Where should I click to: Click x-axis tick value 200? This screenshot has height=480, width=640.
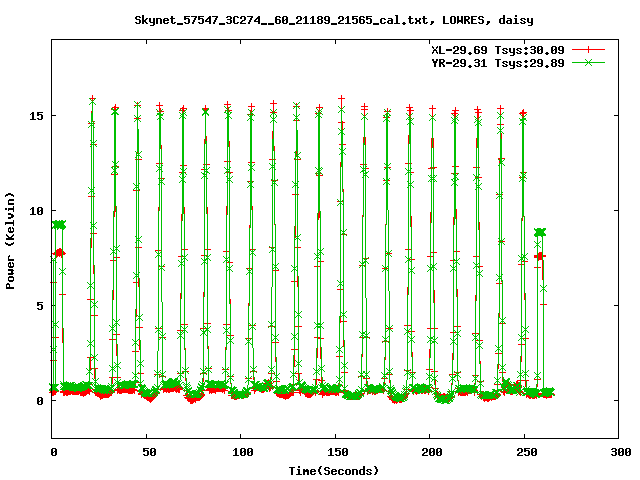[x=432, y=452]
